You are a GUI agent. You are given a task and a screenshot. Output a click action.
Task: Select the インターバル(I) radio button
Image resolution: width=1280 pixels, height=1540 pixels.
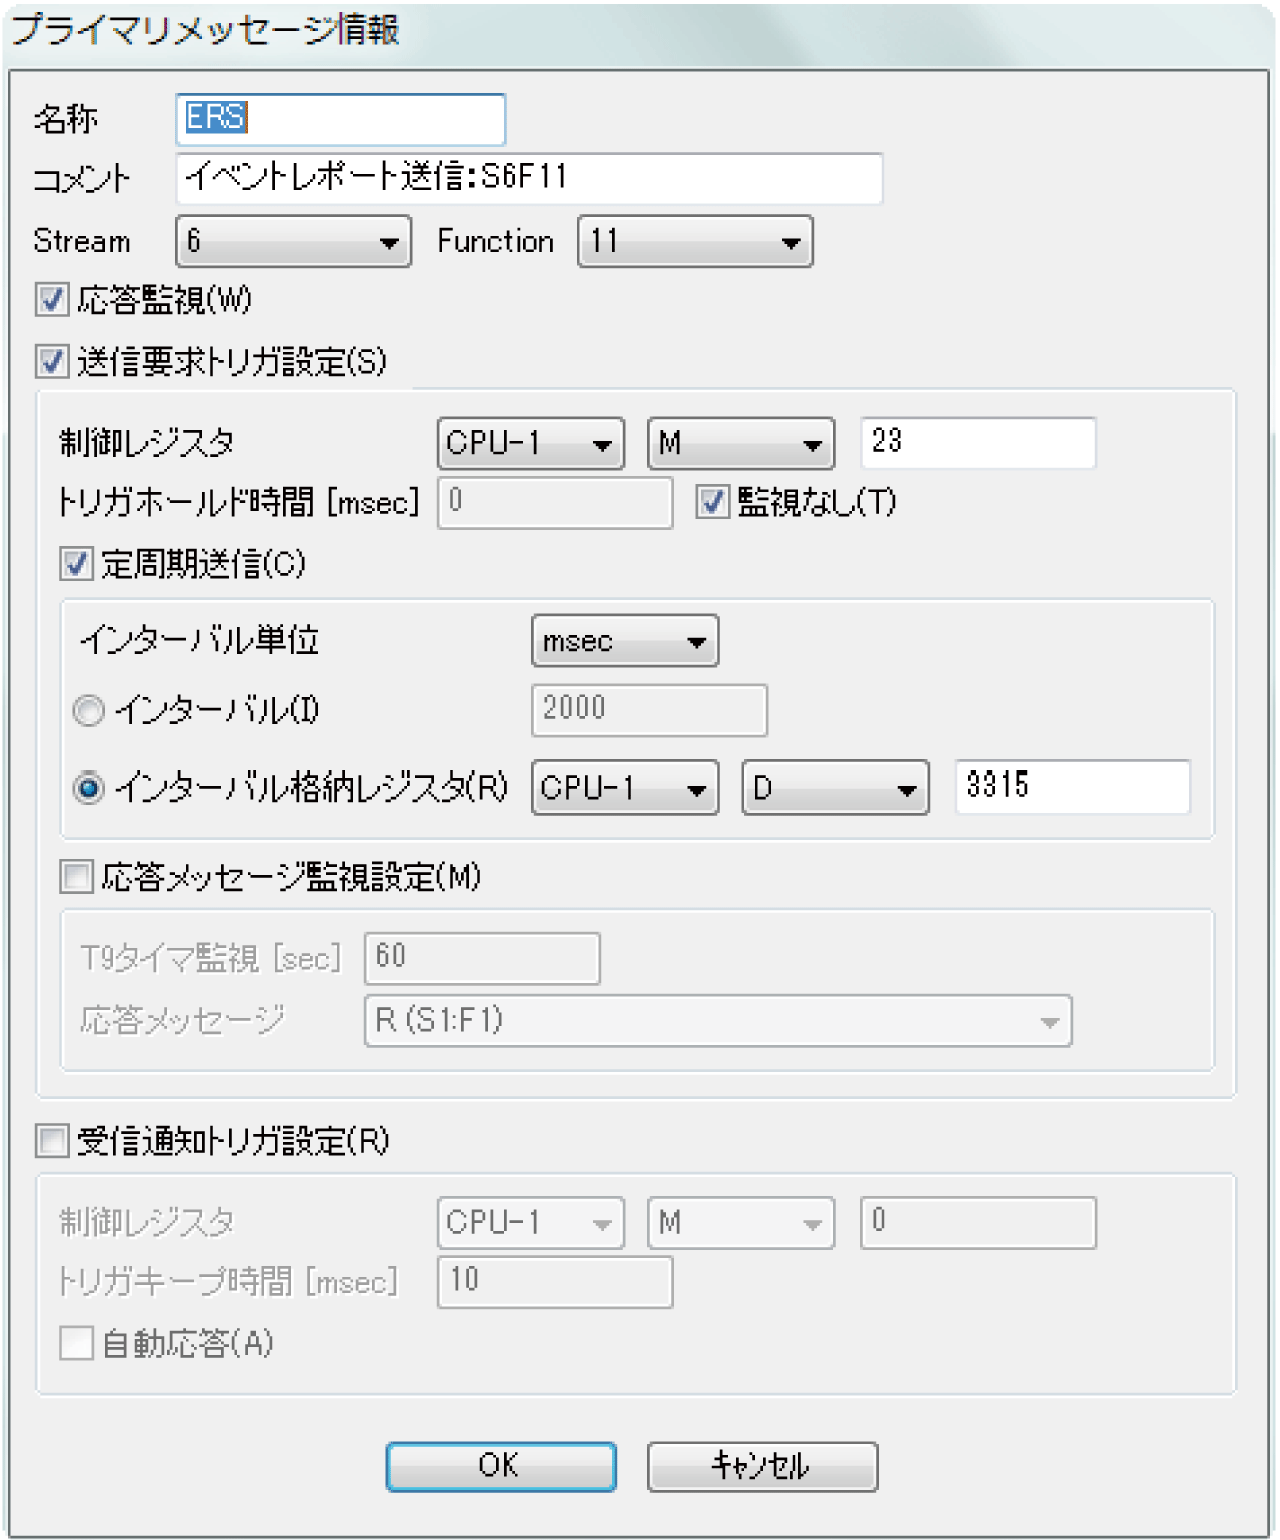89,711
